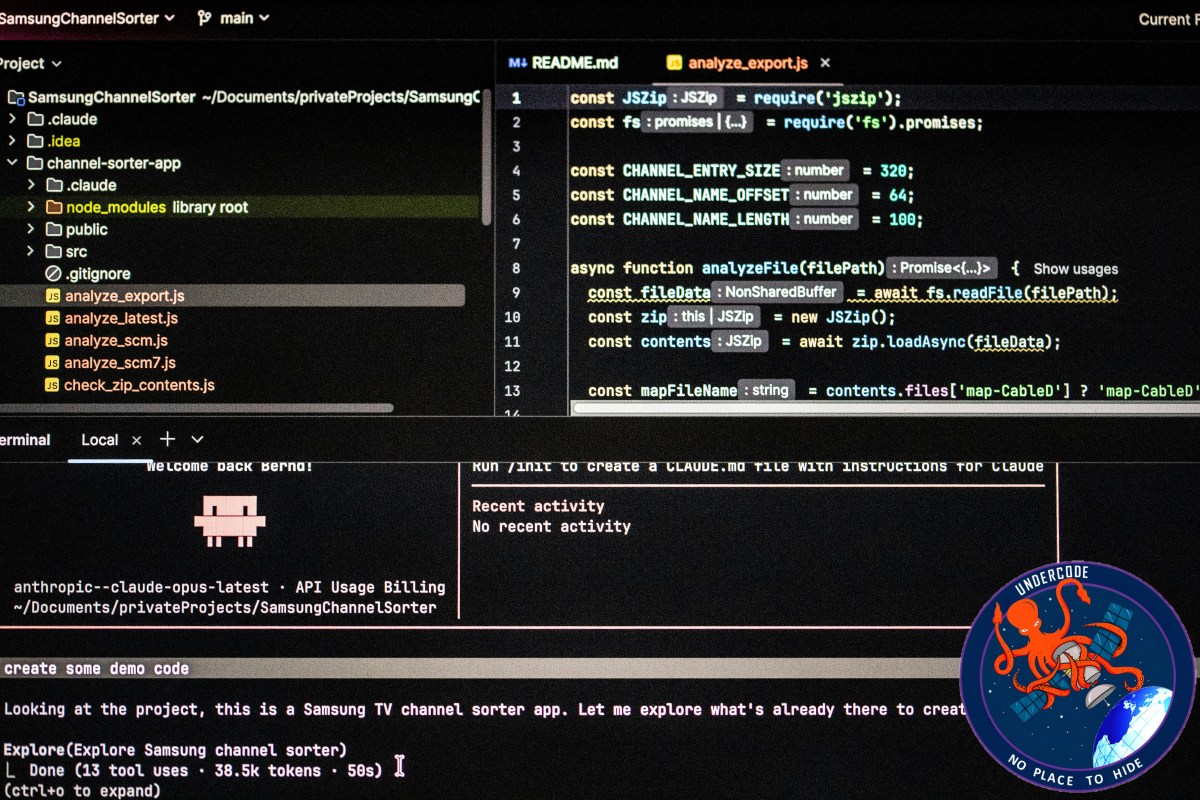Click the Show usages hint

click(1075, 268)
